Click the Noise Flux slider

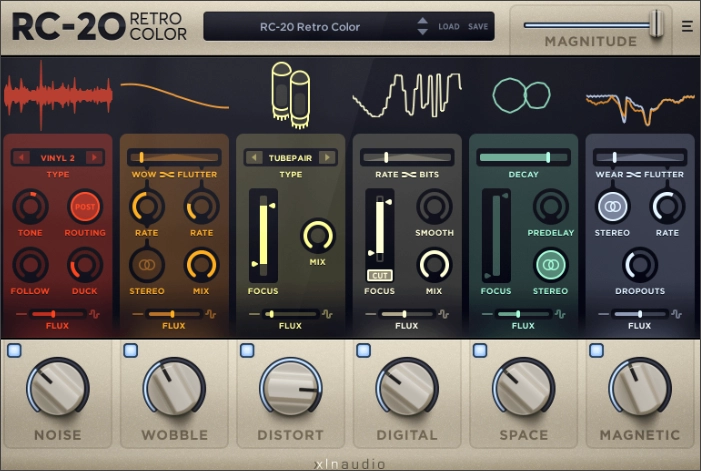(57, 314)
